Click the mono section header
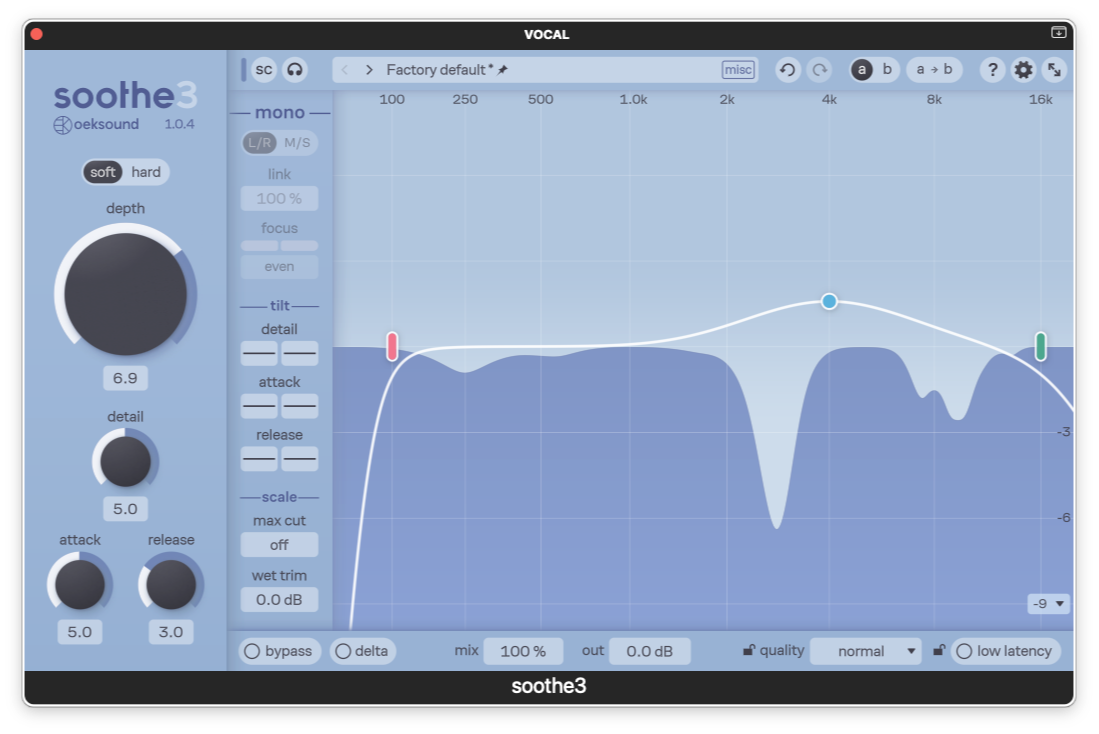Image resolution: width=1099 pixels, height=734 pixels. pos(280,112)
